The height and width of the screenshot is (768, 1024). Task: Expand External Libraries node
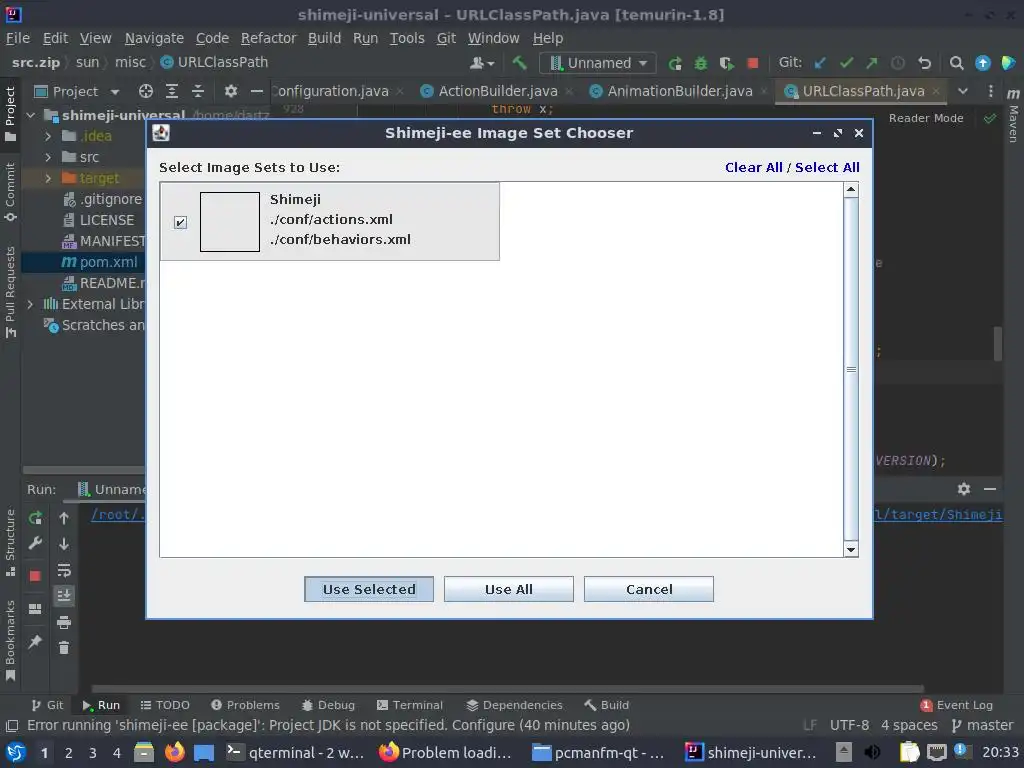click(30, 304)
